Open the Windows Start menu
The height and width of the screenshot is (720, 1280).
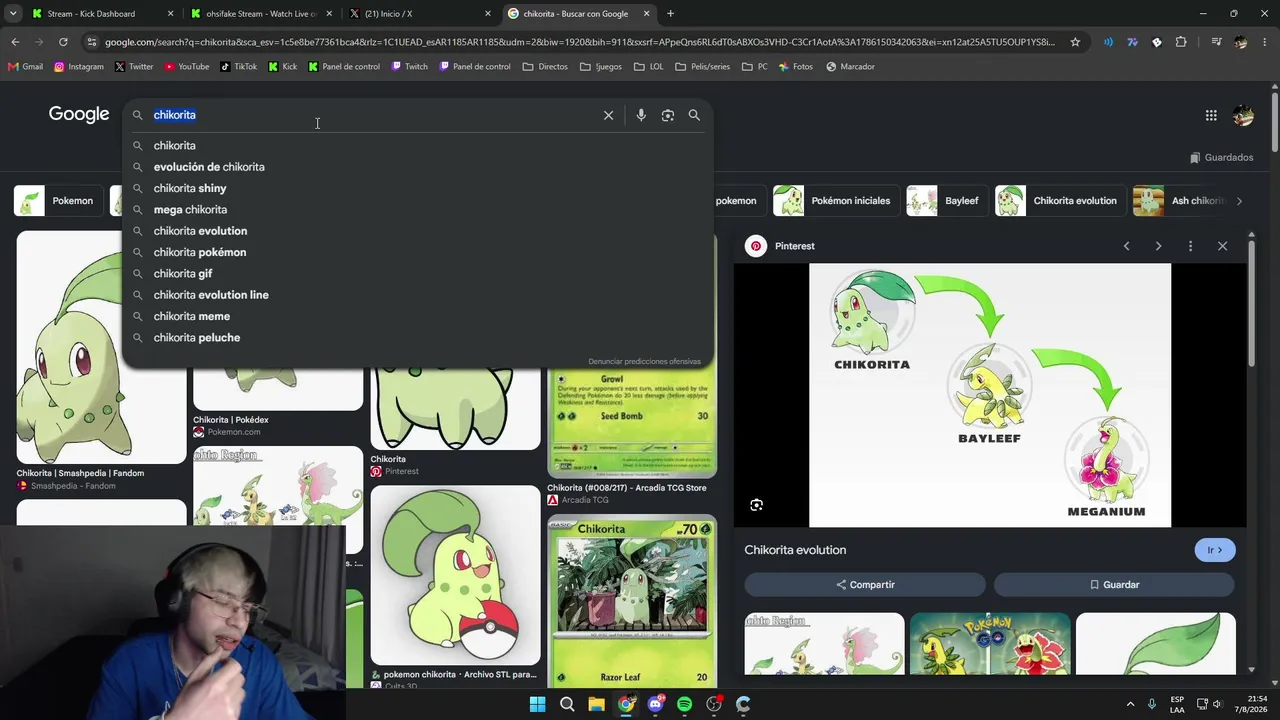tap(537, 704)
